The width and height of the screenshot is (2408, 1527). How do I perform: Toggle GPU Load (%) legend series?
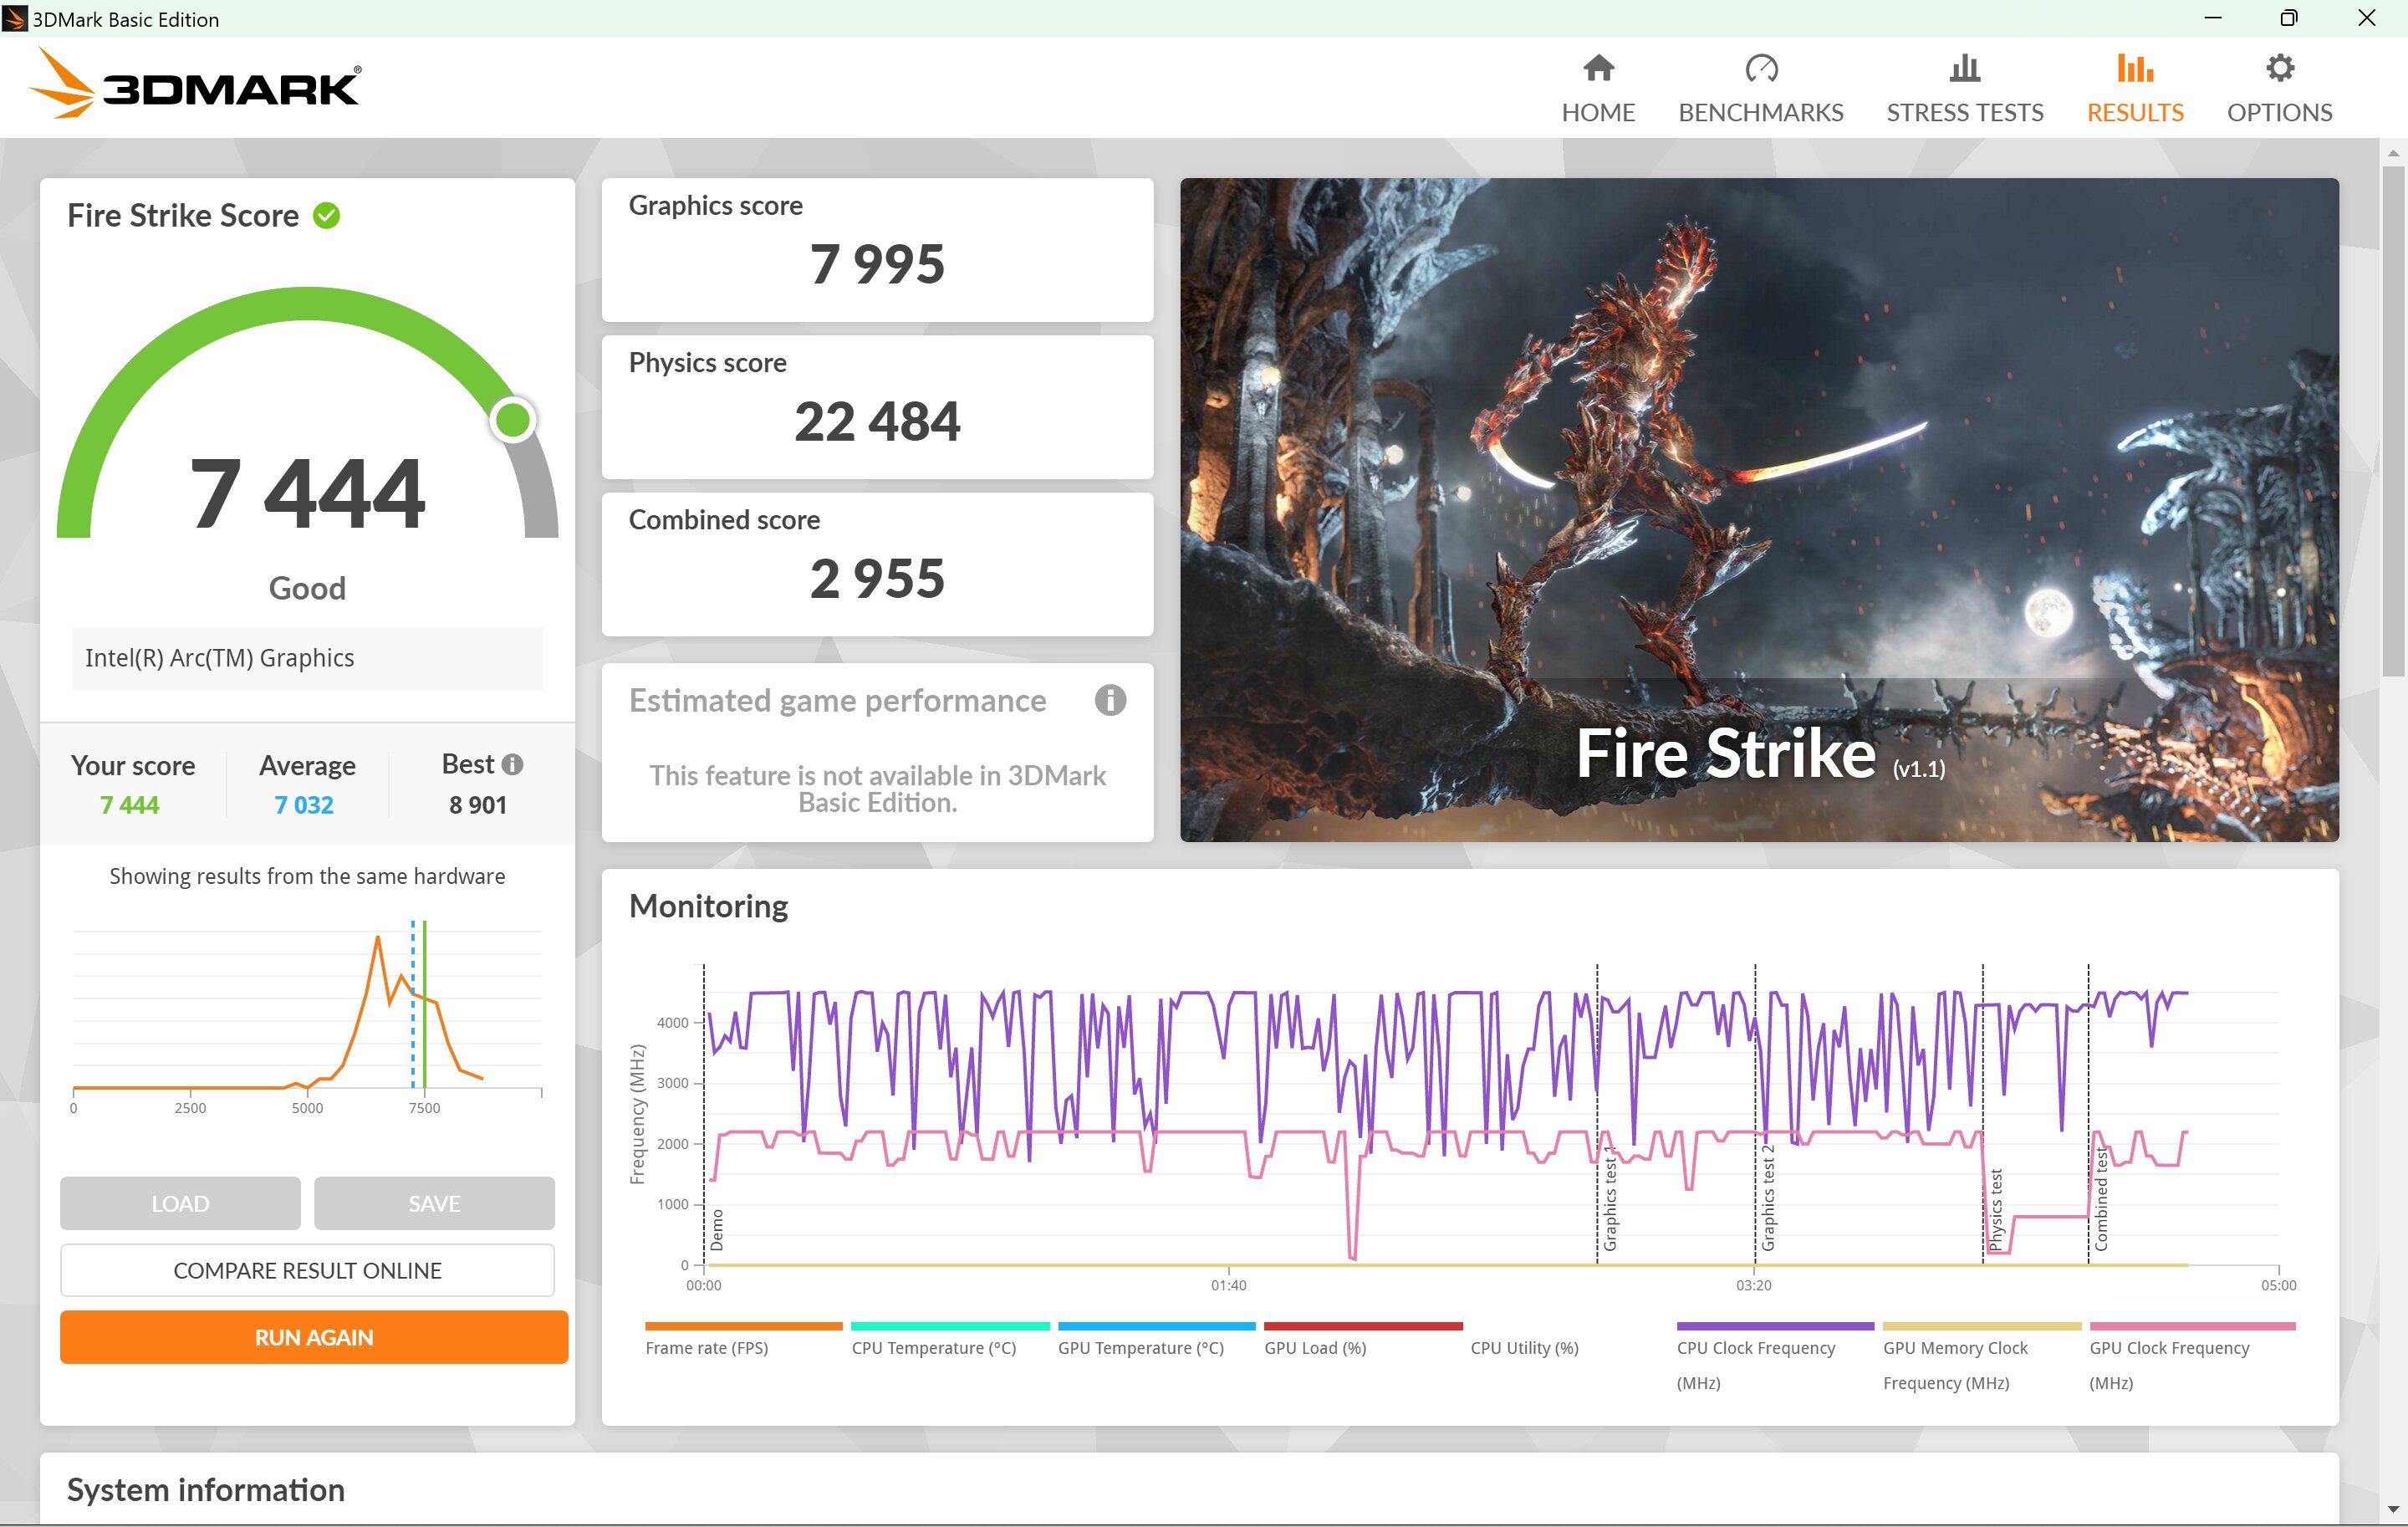coord(1362,1340)
